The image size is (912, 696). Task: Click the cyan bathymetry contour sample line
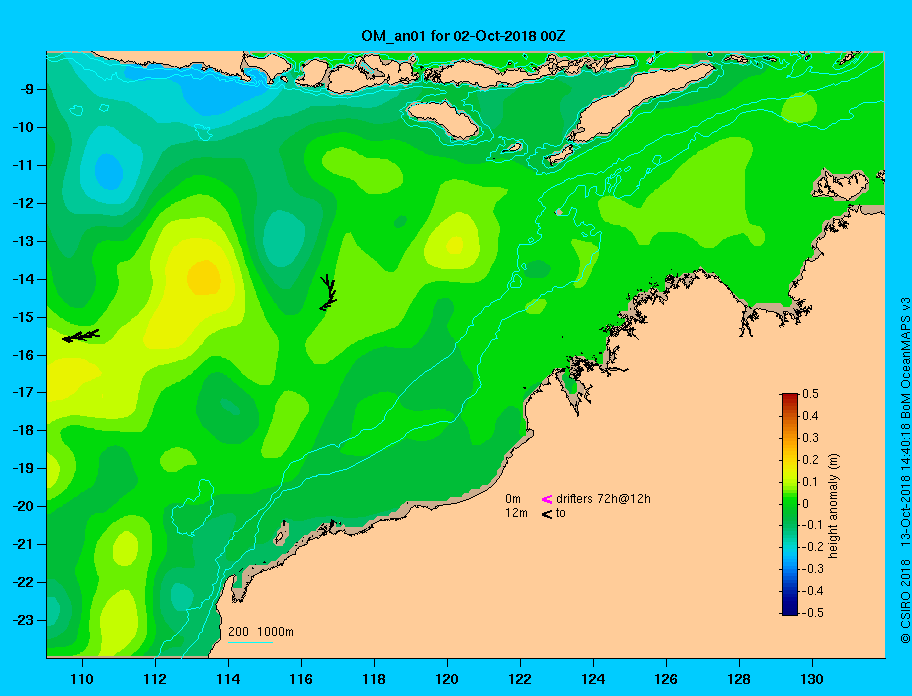click(x=250, y=643)
